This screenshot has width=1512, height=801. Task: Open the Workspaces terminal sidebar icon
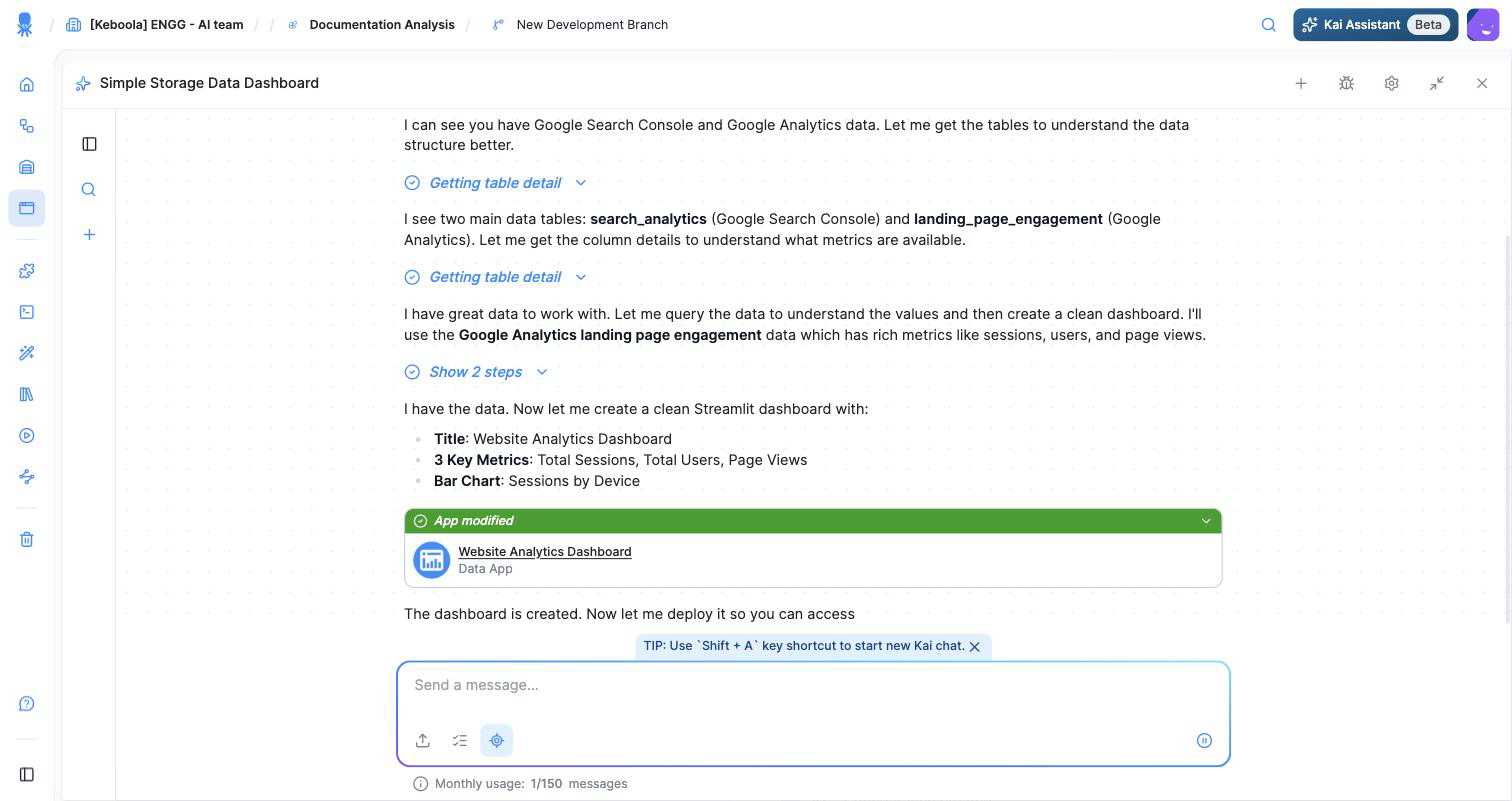point(27,312)
